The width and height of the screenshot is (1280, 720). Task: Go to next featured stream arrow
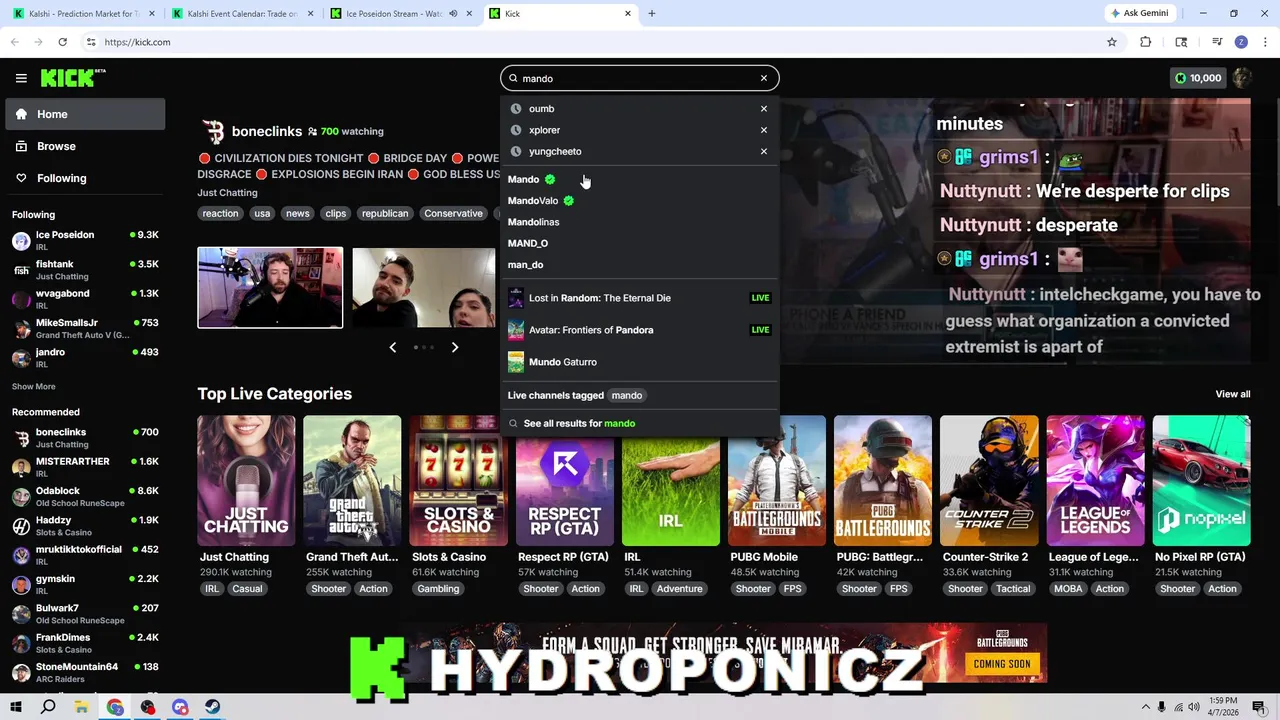coord(455,347)
